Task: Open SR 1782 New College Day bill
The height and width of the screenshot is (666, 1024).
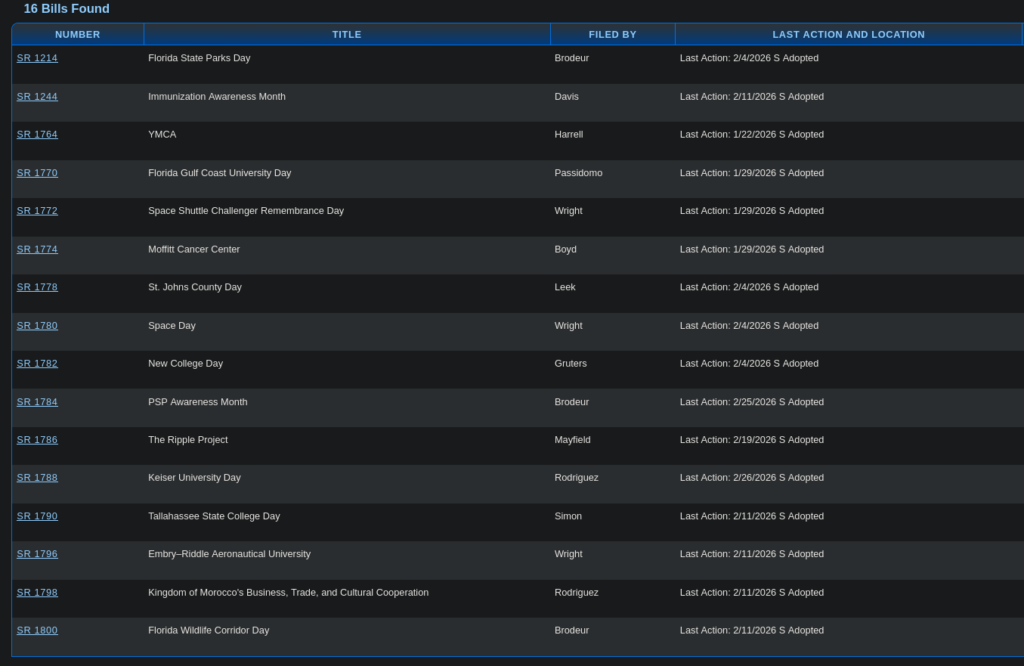Action: coord(37,363)
